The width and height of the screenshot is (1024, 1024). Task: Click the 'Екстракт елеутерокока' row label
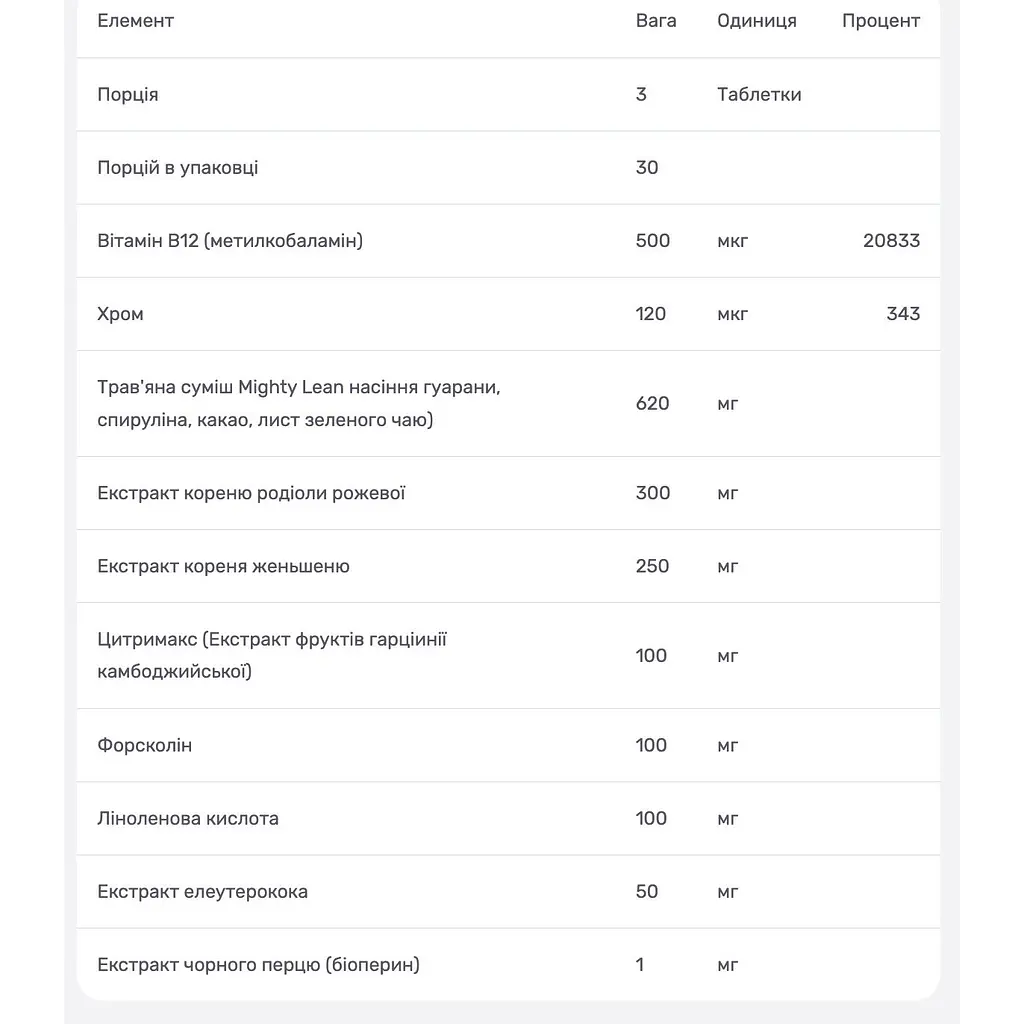202,891
